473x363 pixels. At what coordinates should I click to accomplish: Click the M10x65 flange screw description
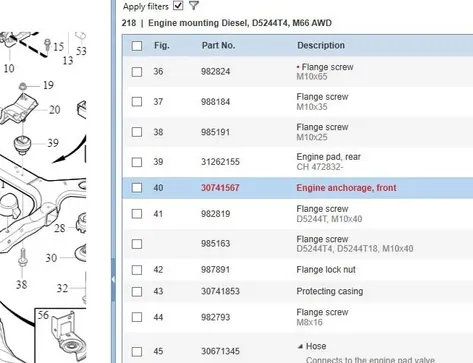(x=325, y=71)
